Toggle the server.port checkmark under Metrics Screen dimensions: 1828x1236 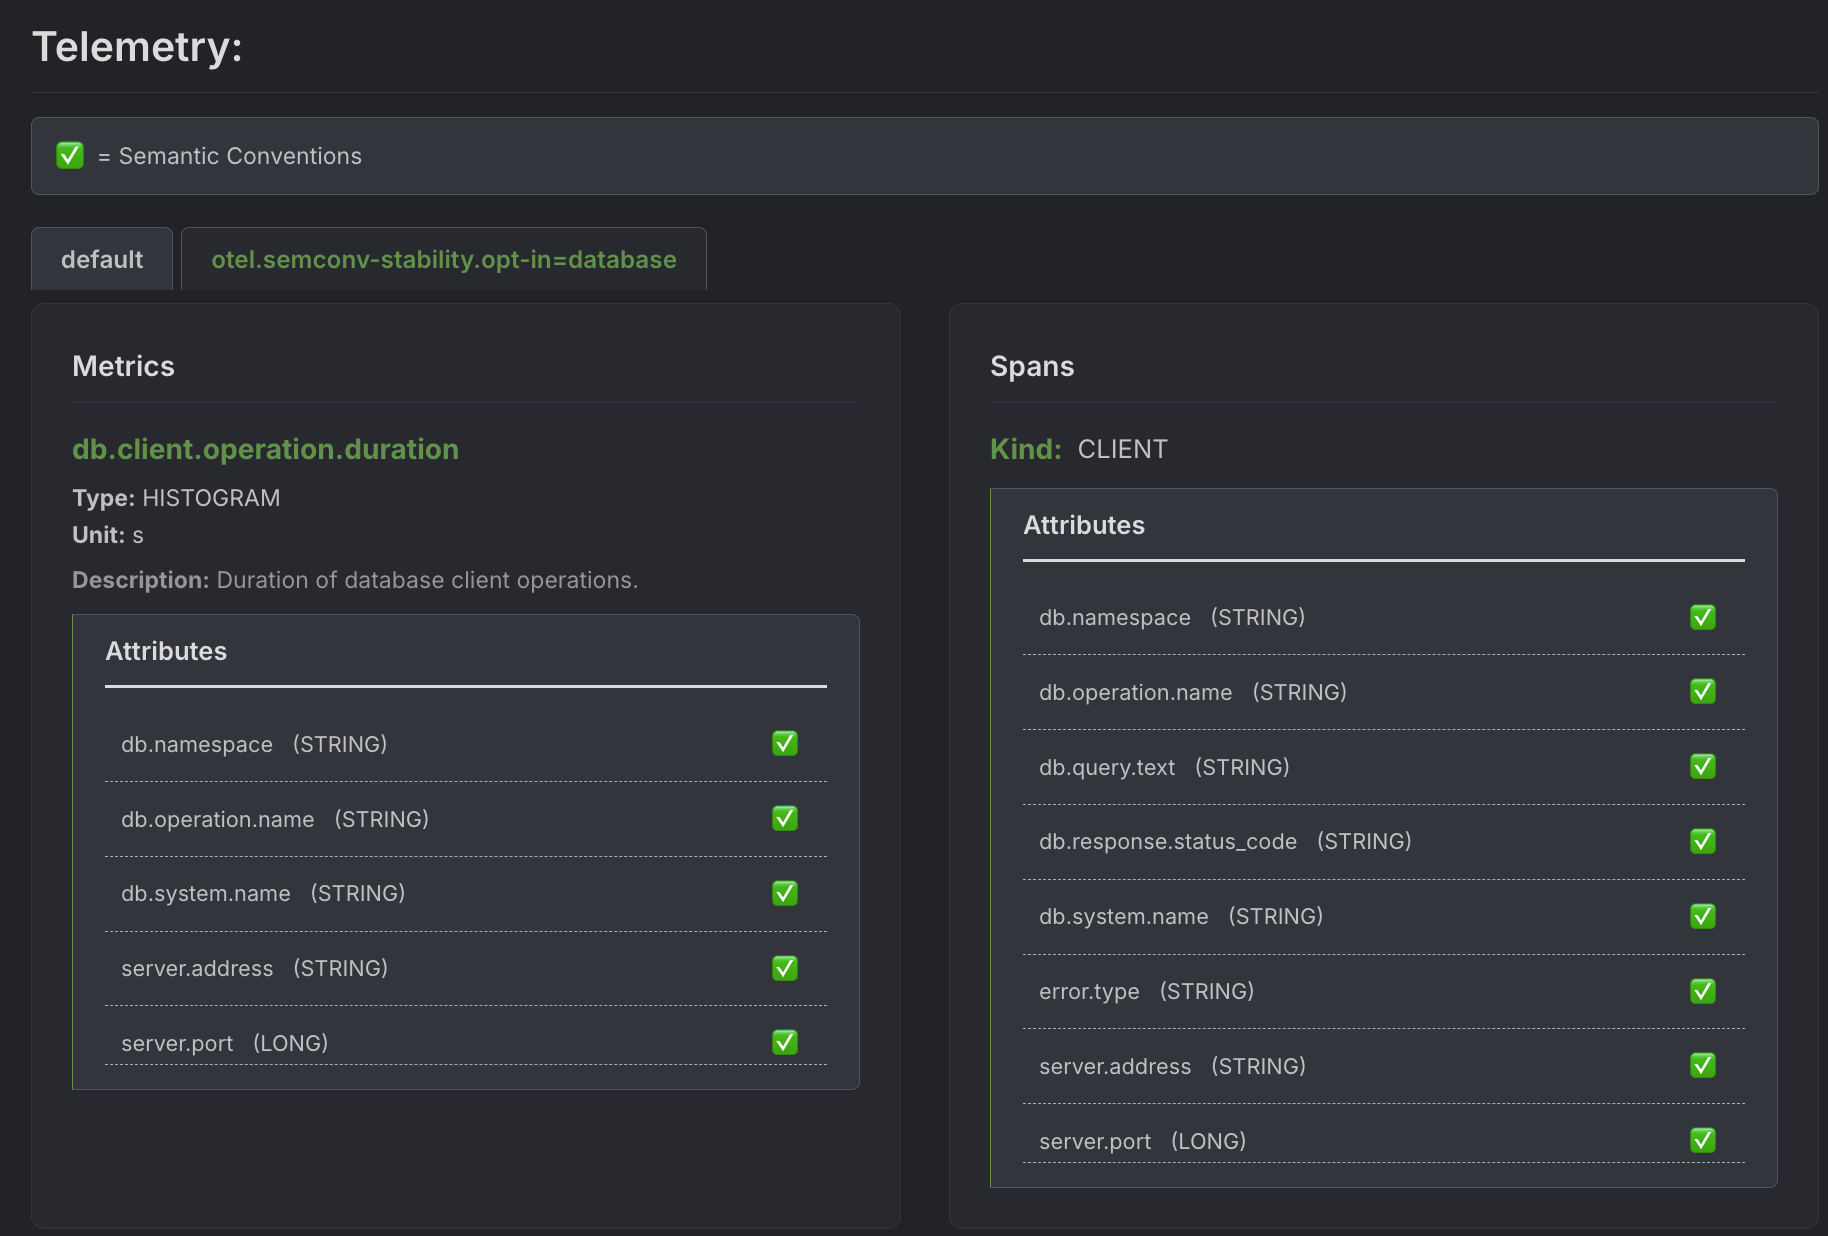click(x=785, y=1042)
